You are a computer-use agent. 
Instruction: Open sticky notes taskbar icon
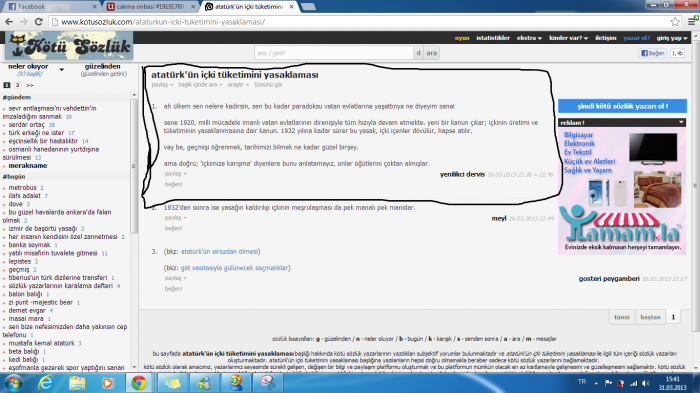[172, 383]
